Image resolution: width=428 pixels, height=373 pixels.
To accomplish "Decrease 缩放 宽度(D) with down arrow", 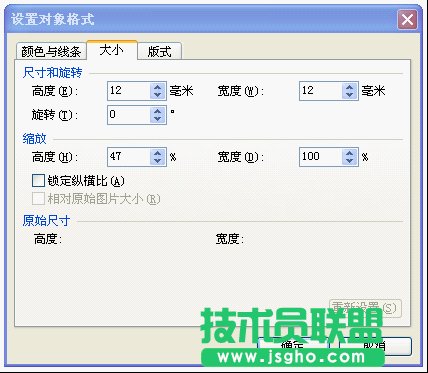I will coord(350,161).
